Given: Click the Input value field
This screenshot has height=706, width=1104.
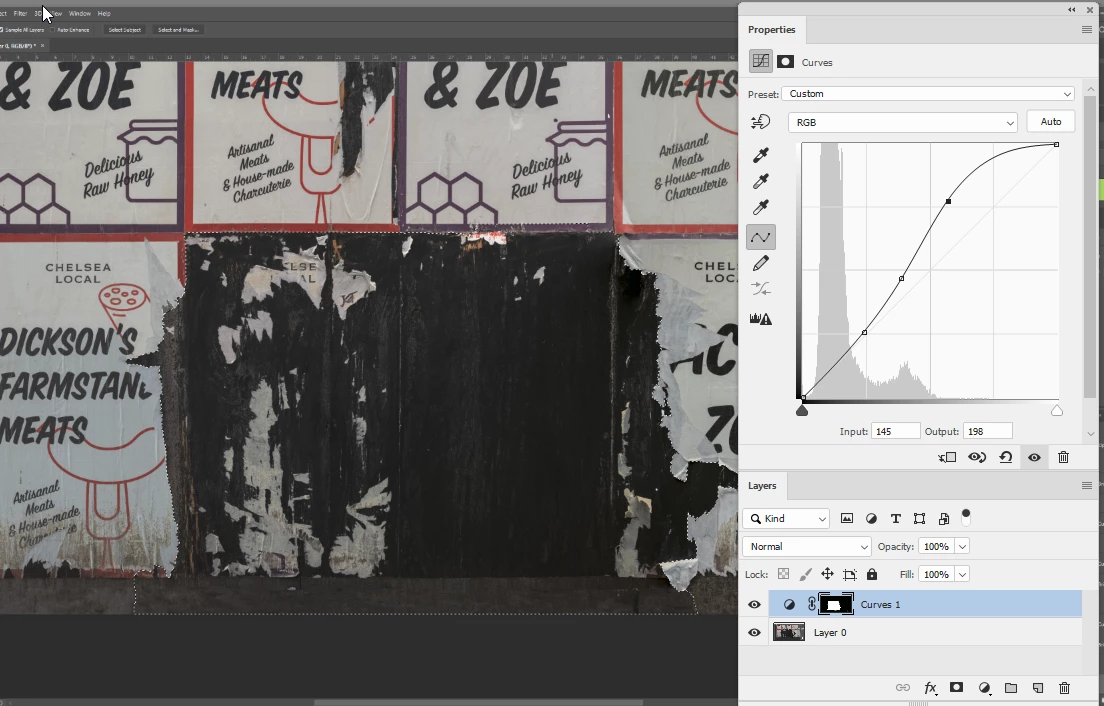Looking at the screenshot, I should (896, 431).
